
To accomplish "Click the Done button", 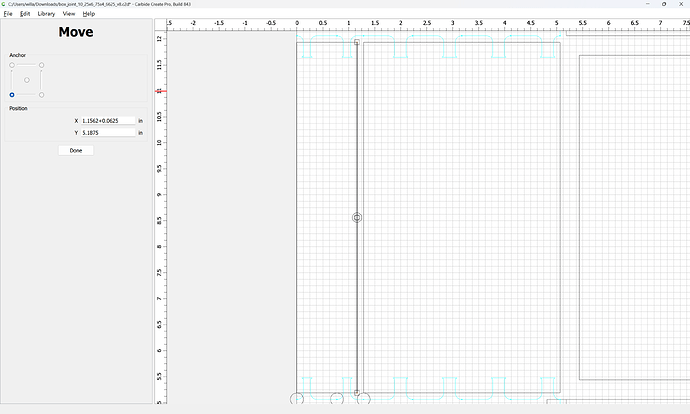I will click(76, 150).
